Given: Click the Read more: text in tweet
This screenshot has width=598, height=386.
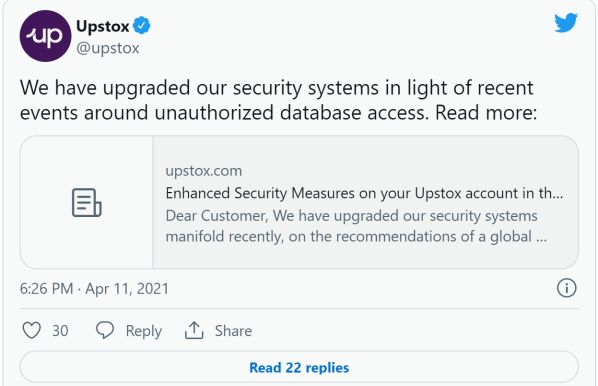Looking at the screenshot, I should point(486,113).
